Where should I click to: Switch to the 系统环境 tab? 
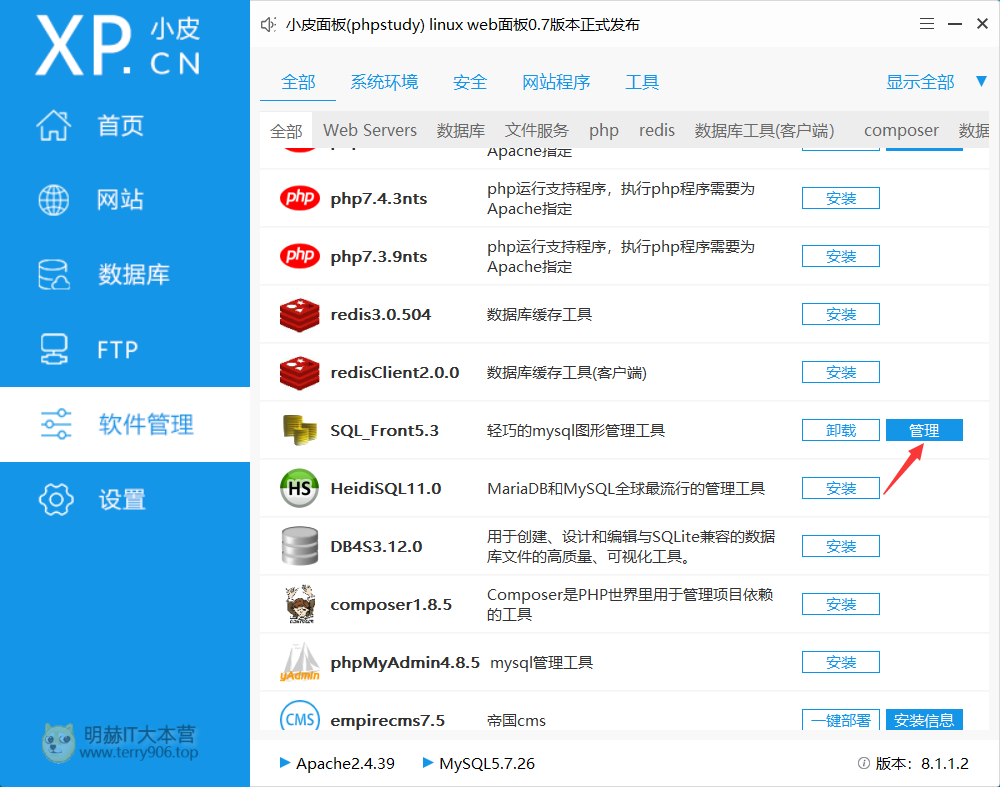pyautogui.click(x=384, y=82)
